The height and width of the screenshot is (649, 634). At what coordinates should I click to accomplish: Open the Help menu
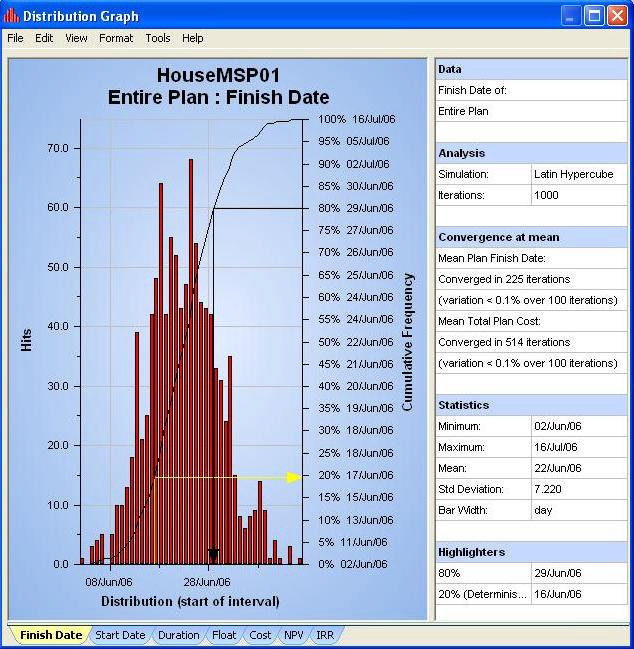coord(192,38)
